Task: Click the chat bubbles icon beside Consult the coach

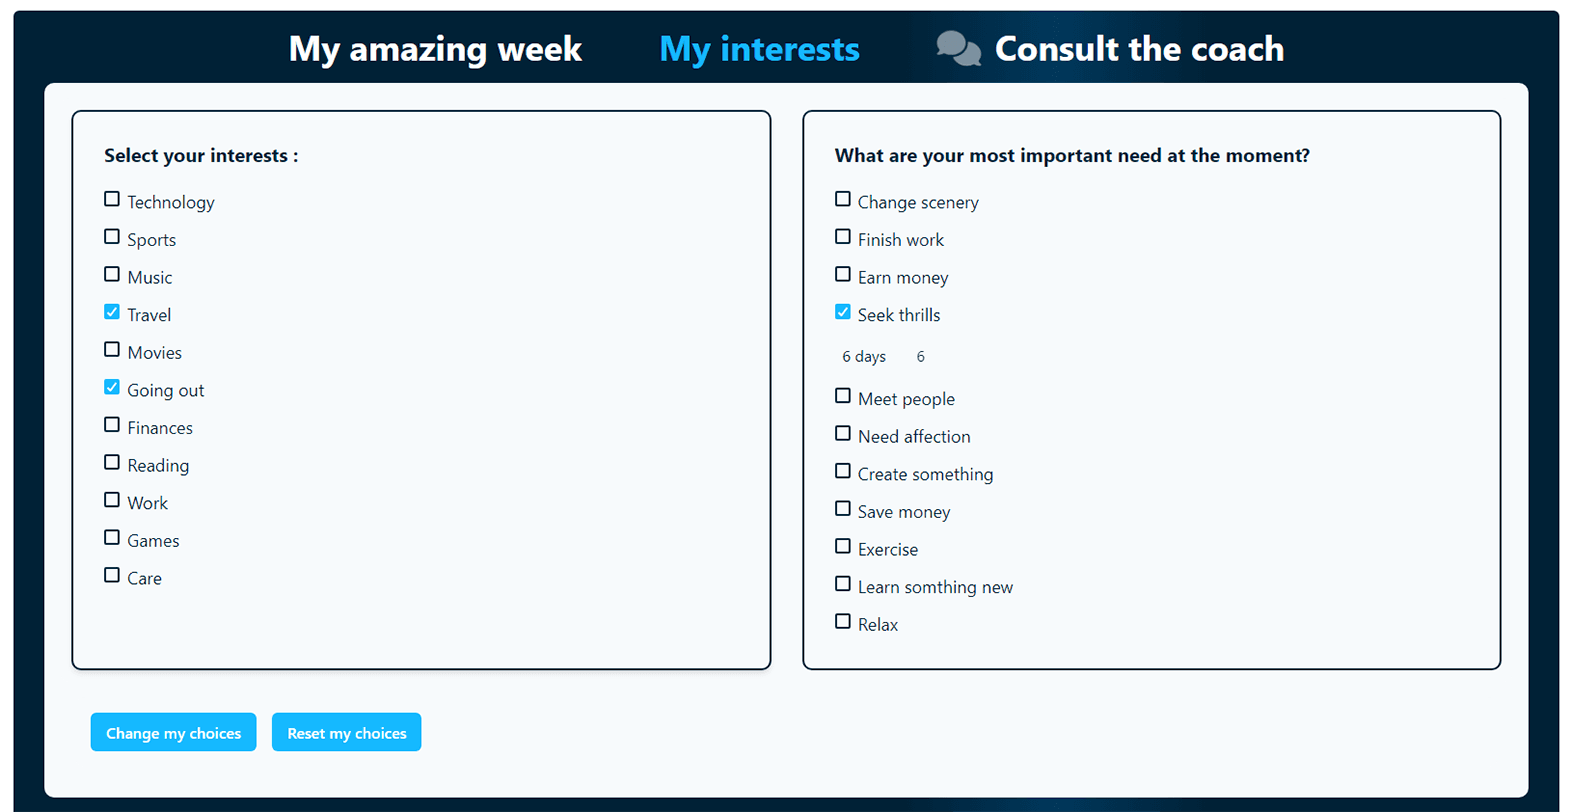Action: [x=958, y=49]
